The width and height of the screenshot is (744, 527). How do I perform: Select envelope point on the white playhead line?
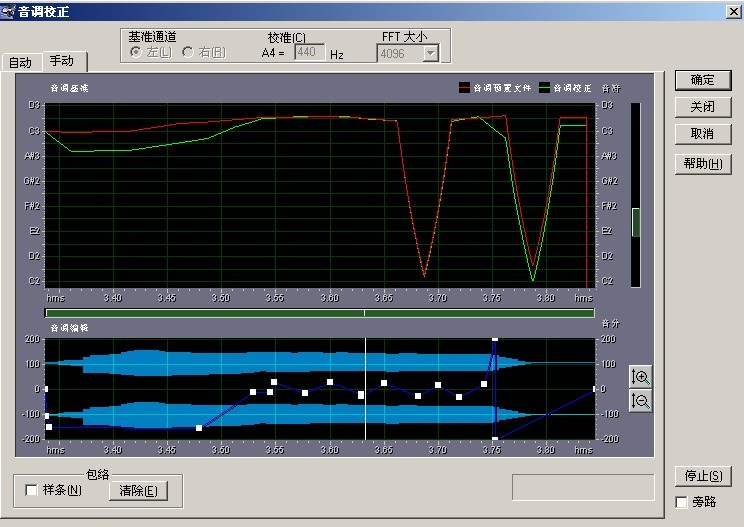coord(361,395)
